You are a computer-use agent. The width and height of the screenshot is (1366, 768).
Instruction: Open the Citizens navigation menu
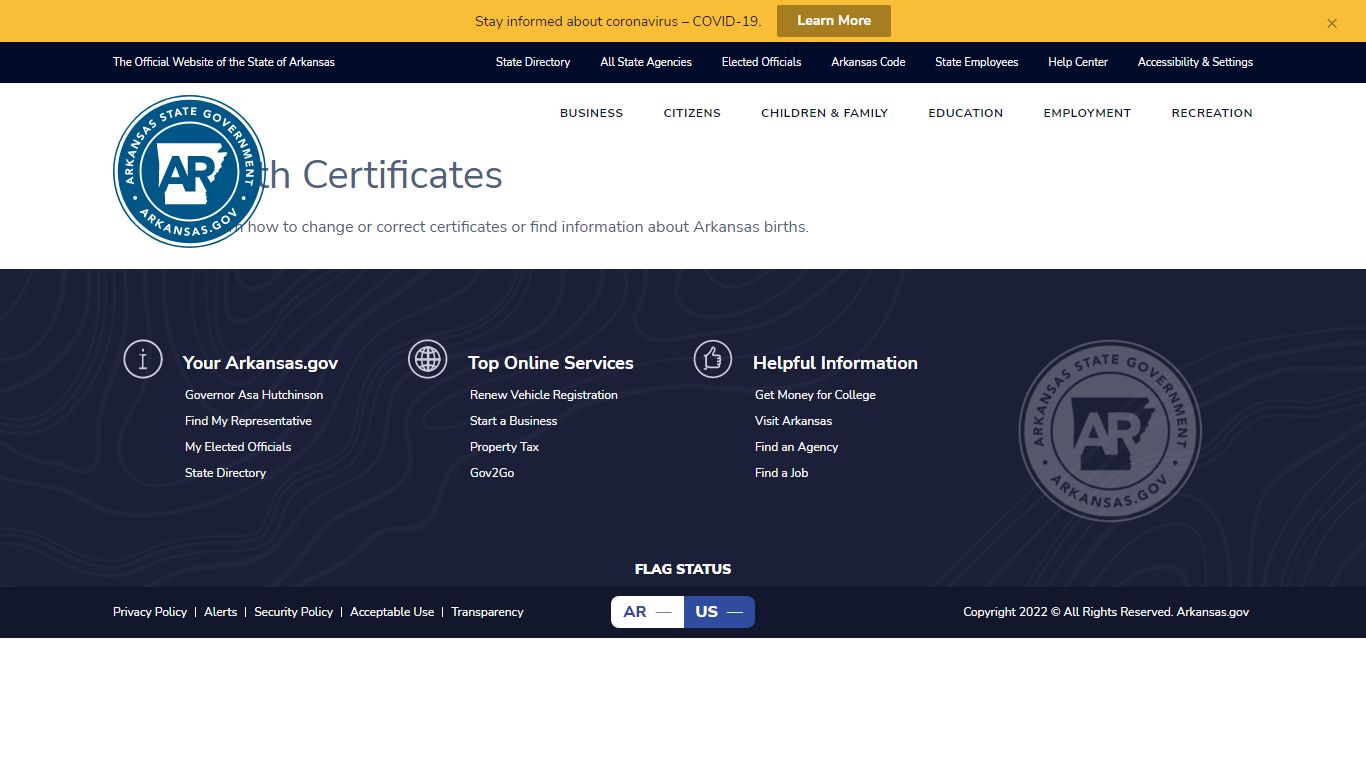(692, 113)
